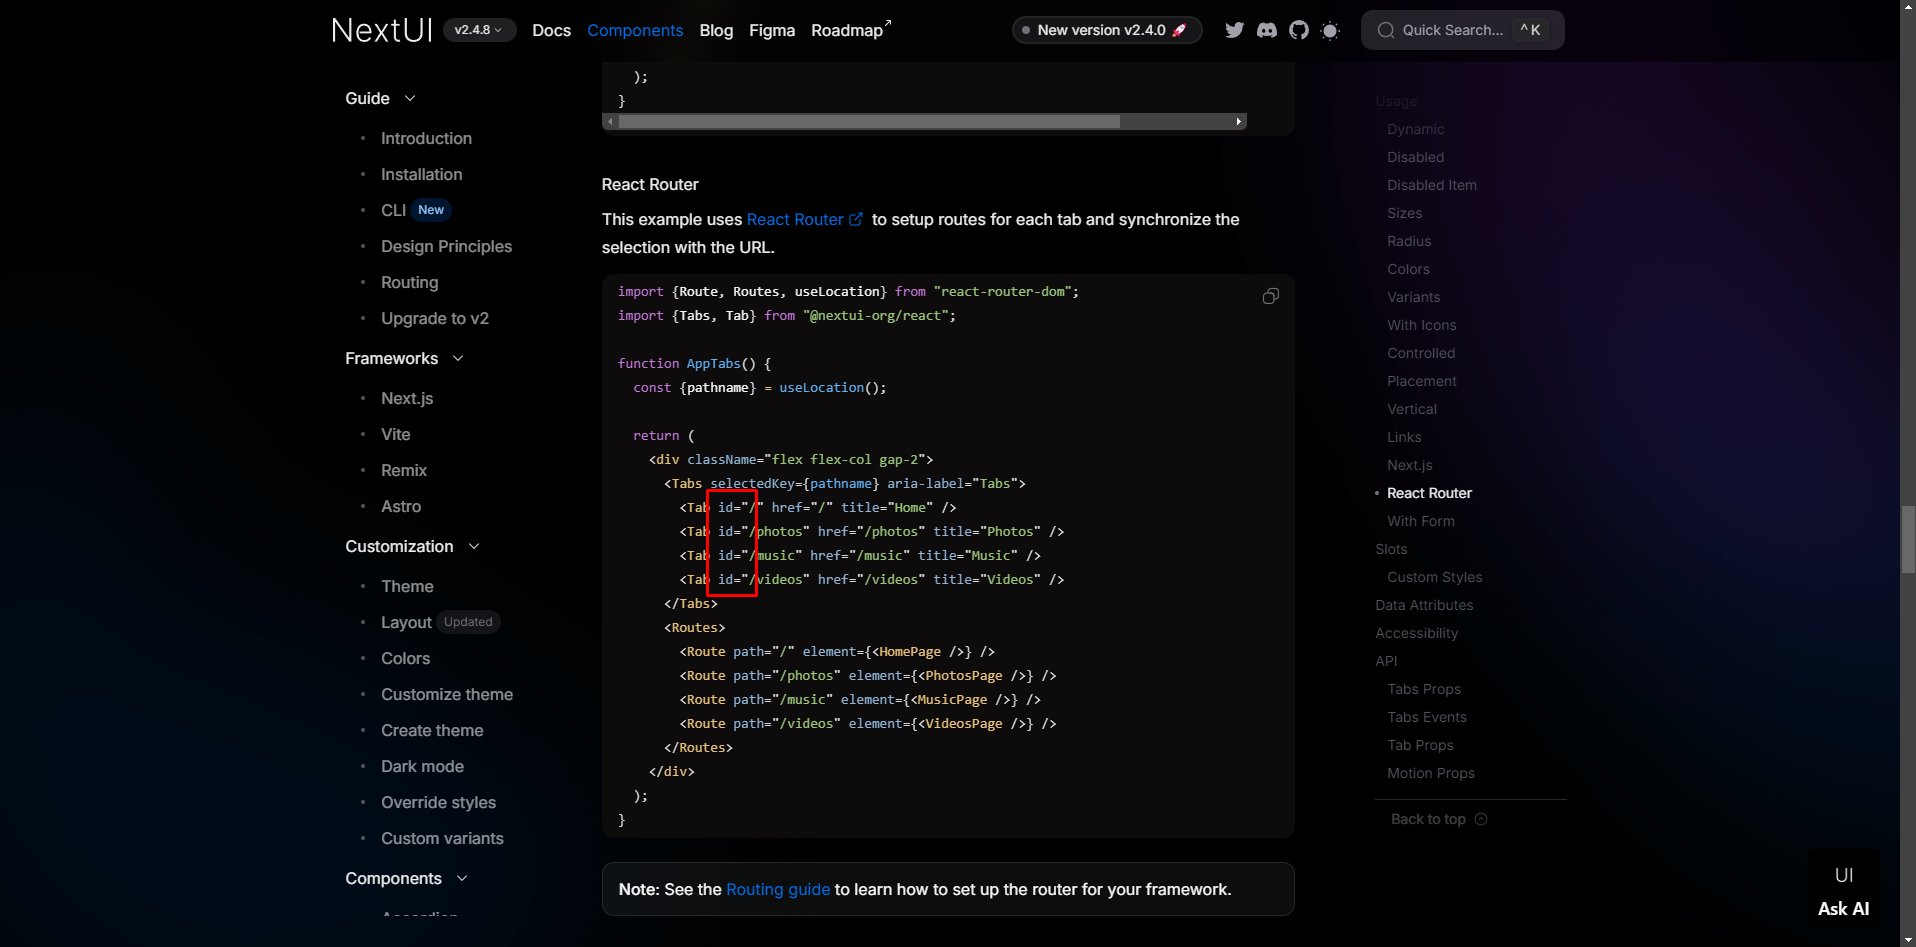This screenshot has height=947, width=1916.
Task: Jump to Sizes section
Action: point(1404,213)
